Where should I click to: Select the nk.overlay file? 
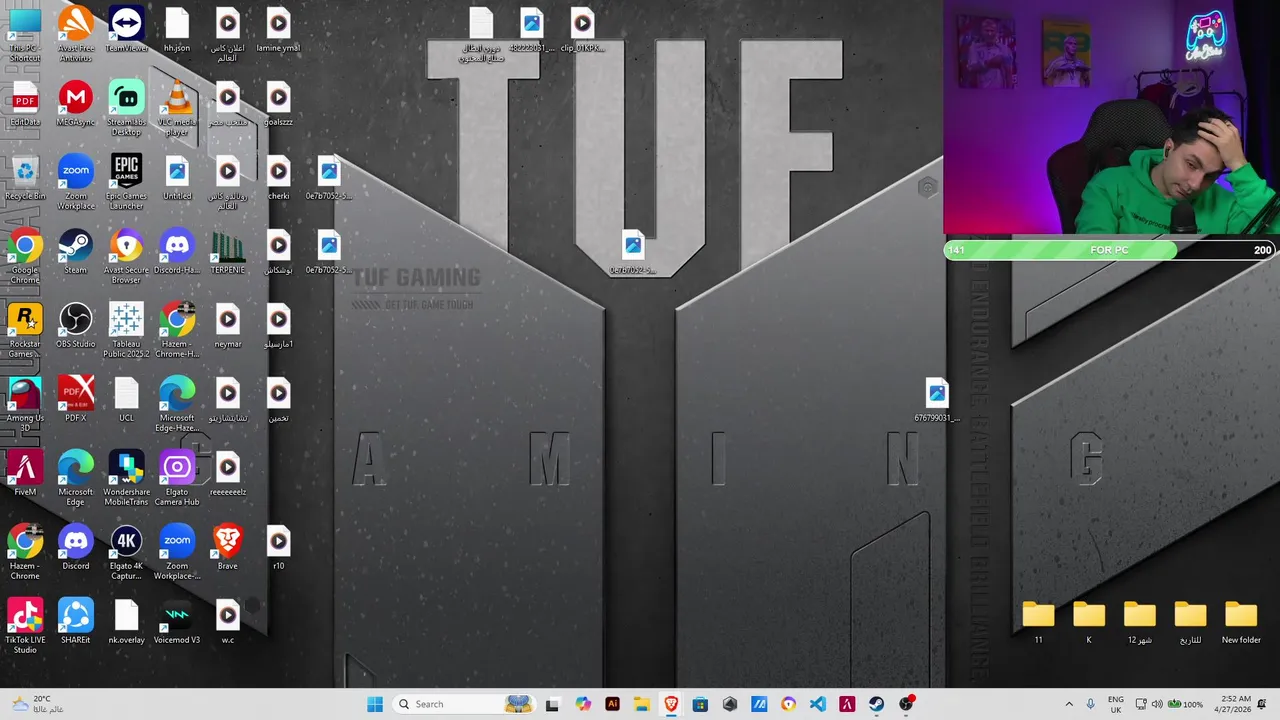tap(126, 622)
